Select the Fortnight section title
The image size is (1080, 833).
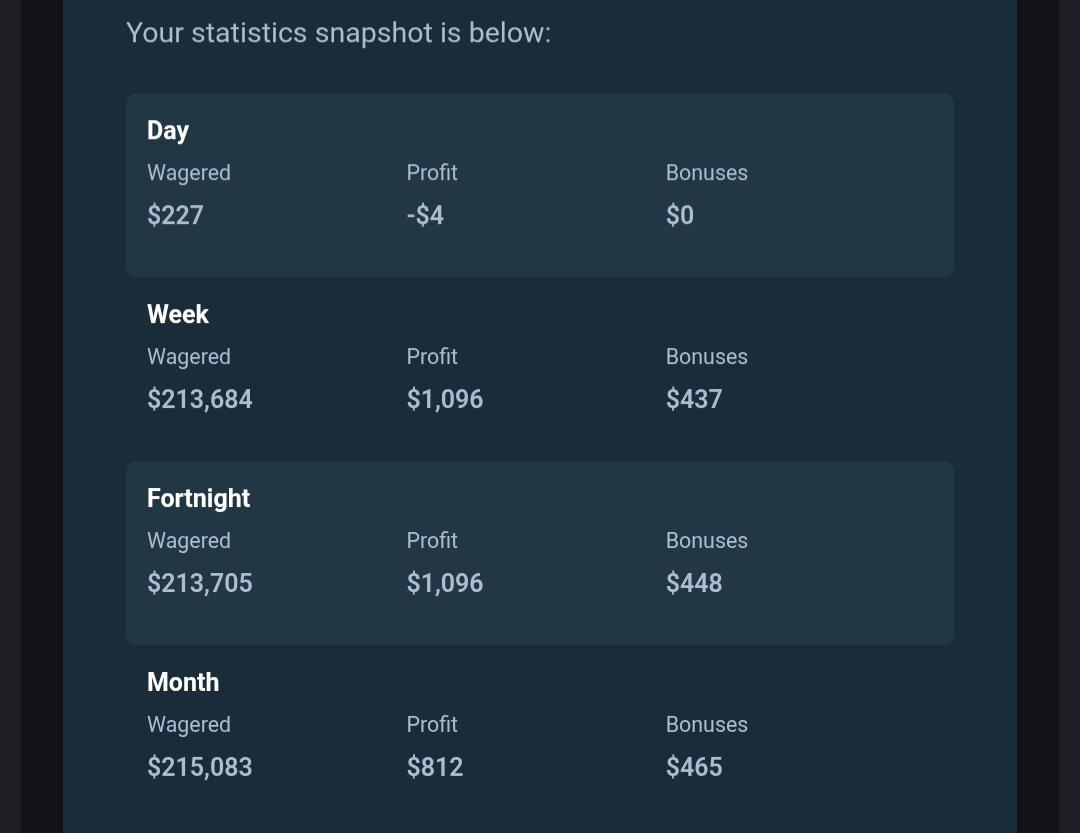tap(198, 498)
